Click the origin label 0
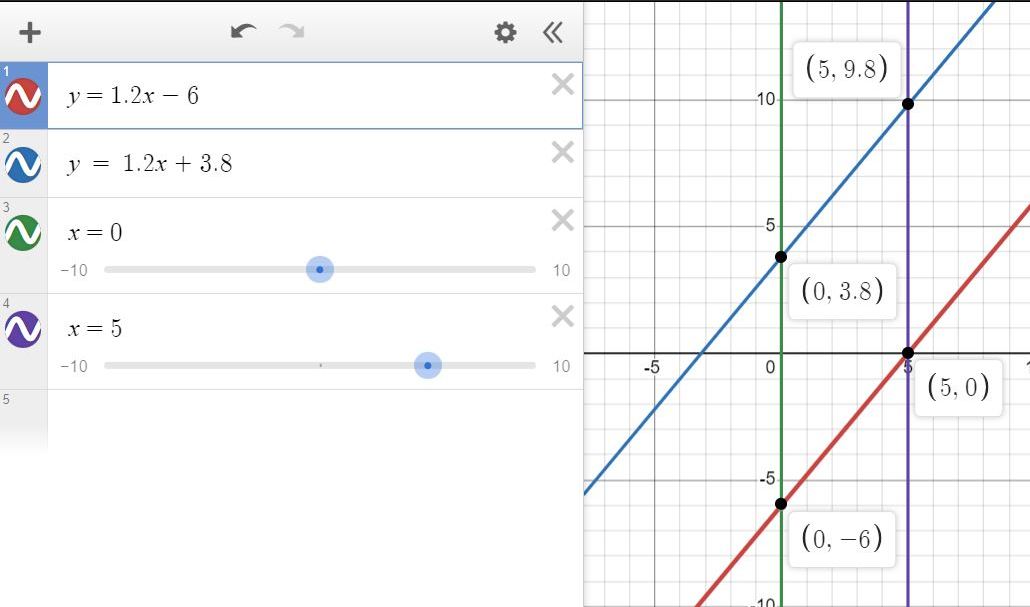Viewport: 1030px width, 607px height. [770, 367]
